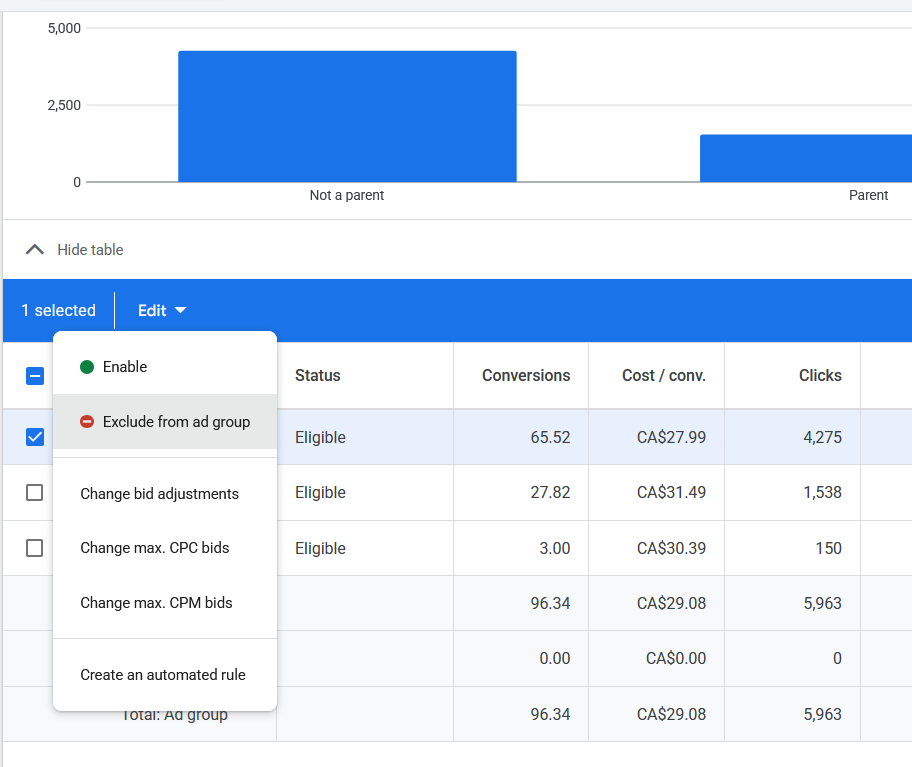Sort by the Conversions column header

tap(526, 376)
